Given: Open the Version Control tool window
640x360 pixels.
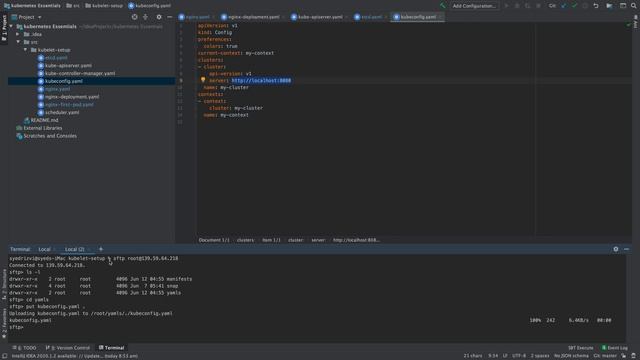Looking at the screenshot, I should 67,348.
